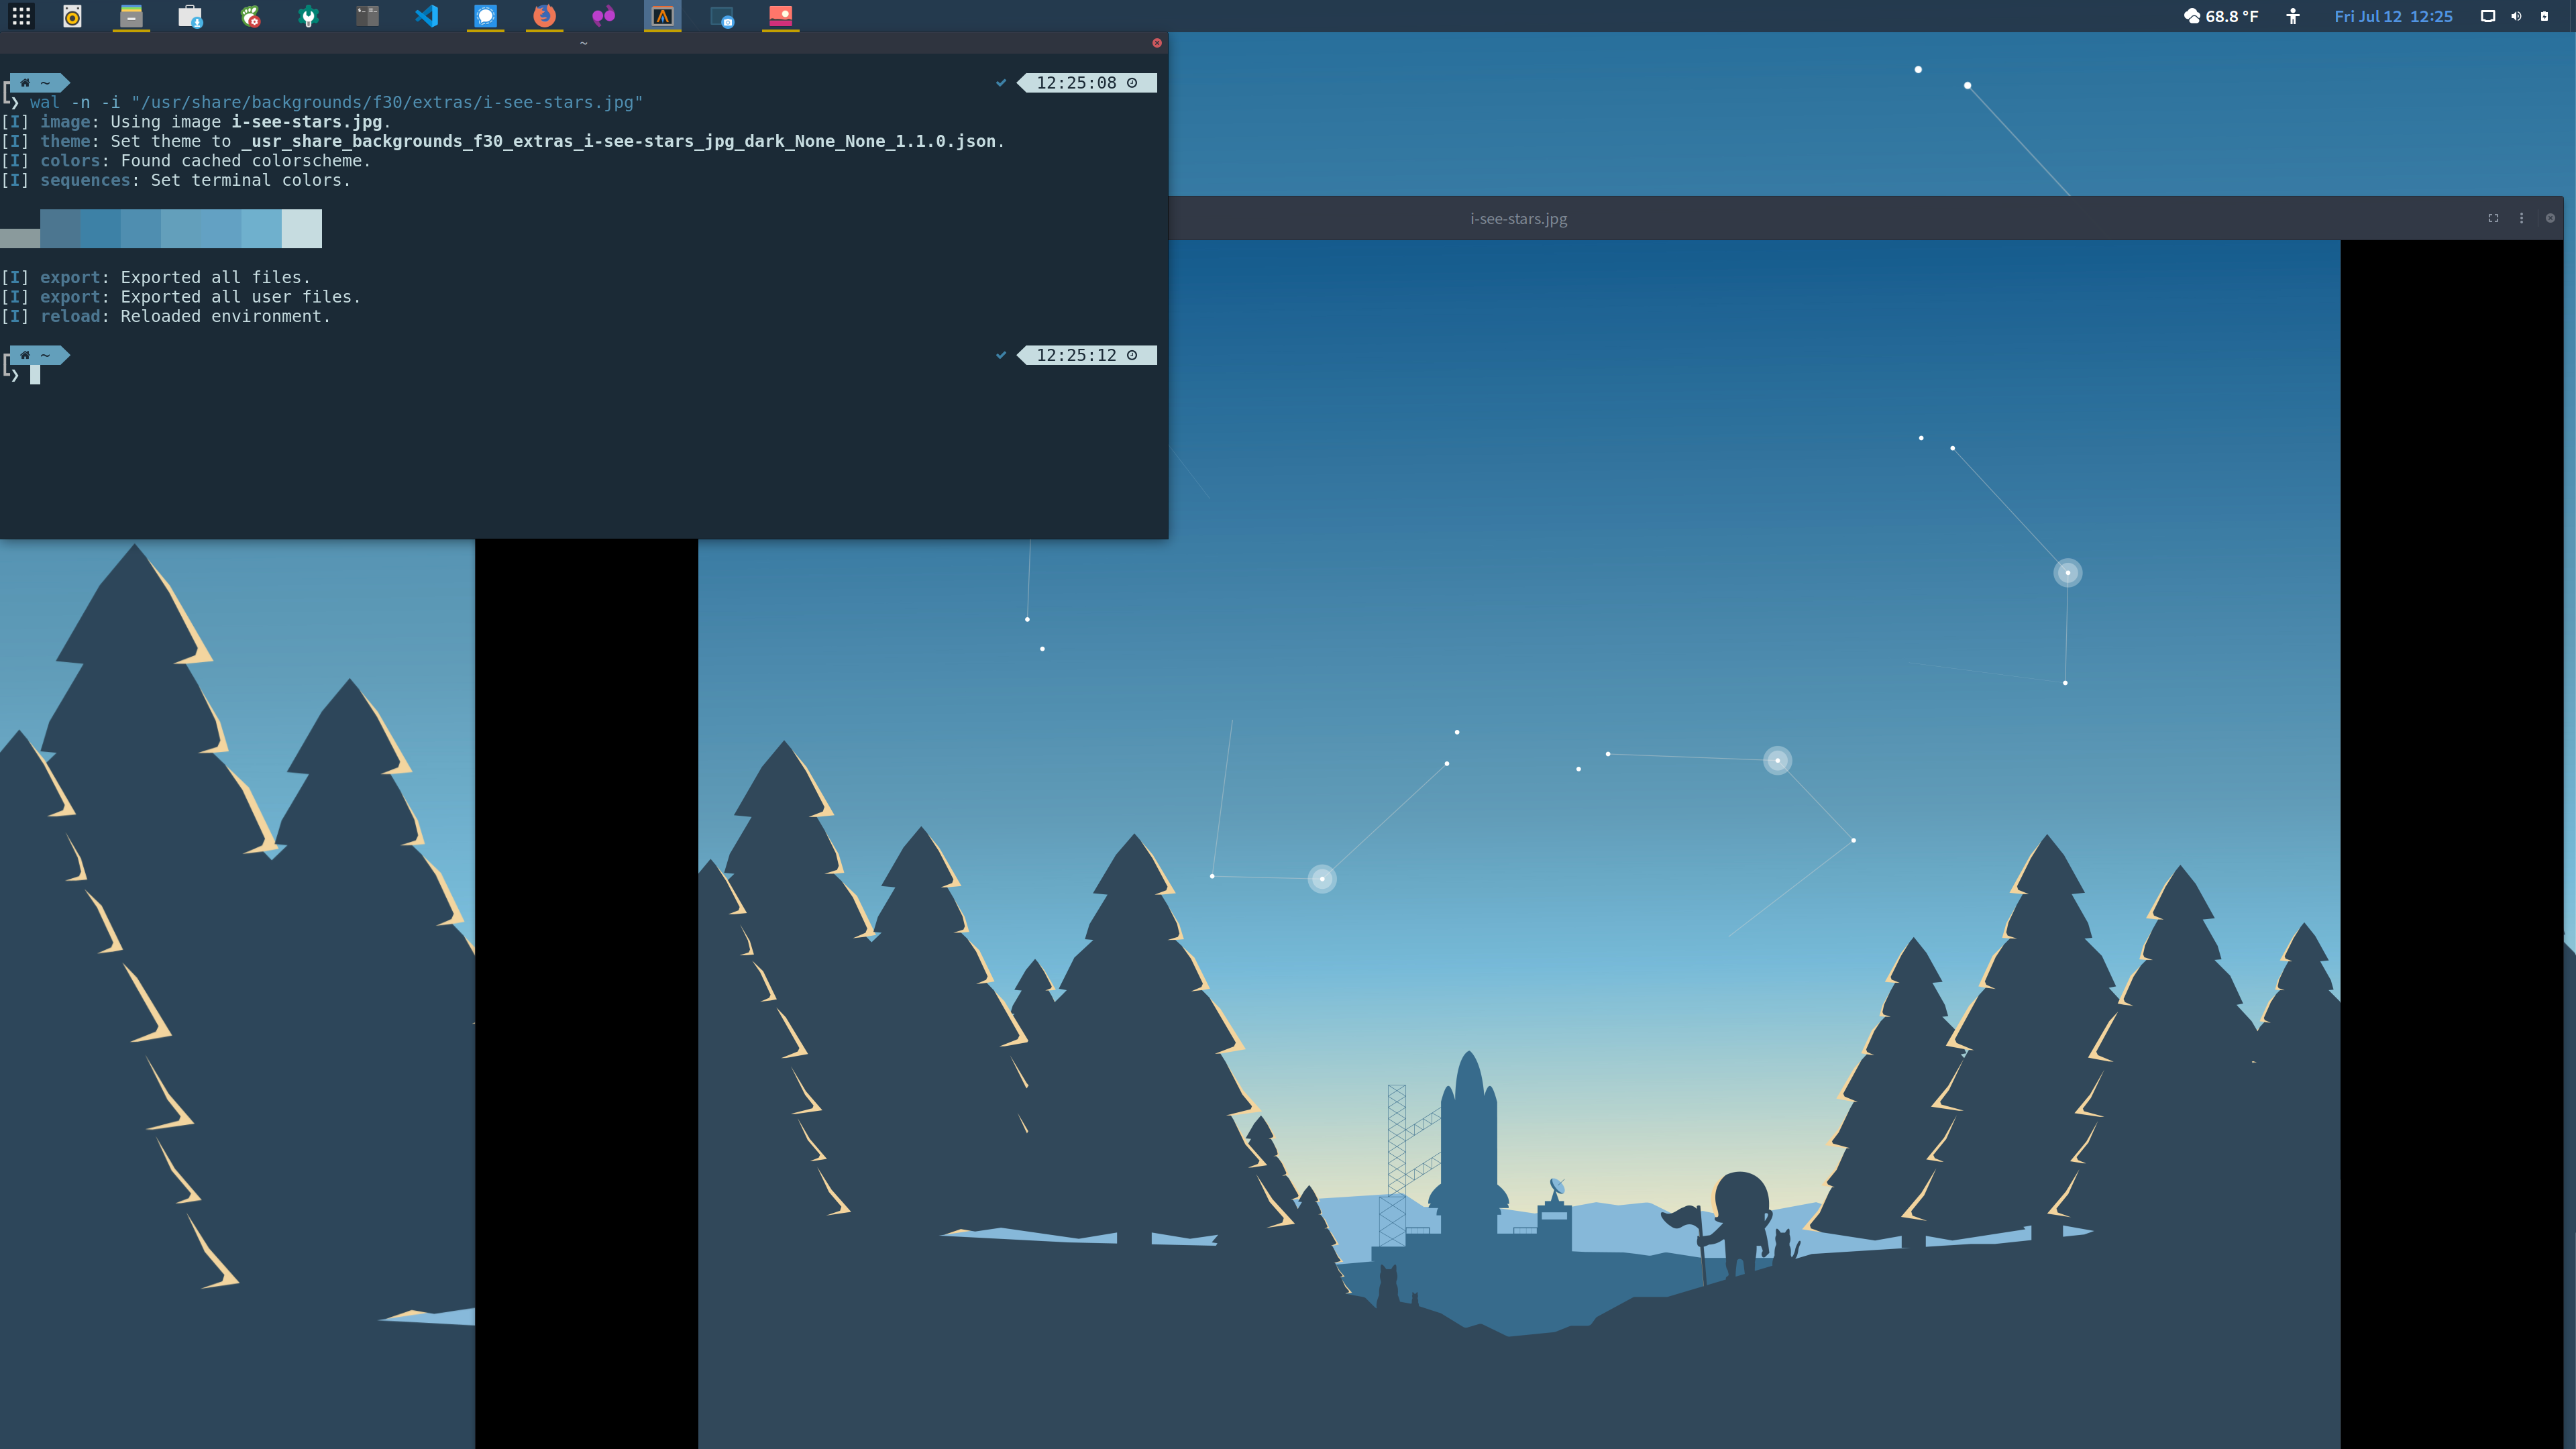Toggle the accessibility menu in the top bar

coord(2293,16)
